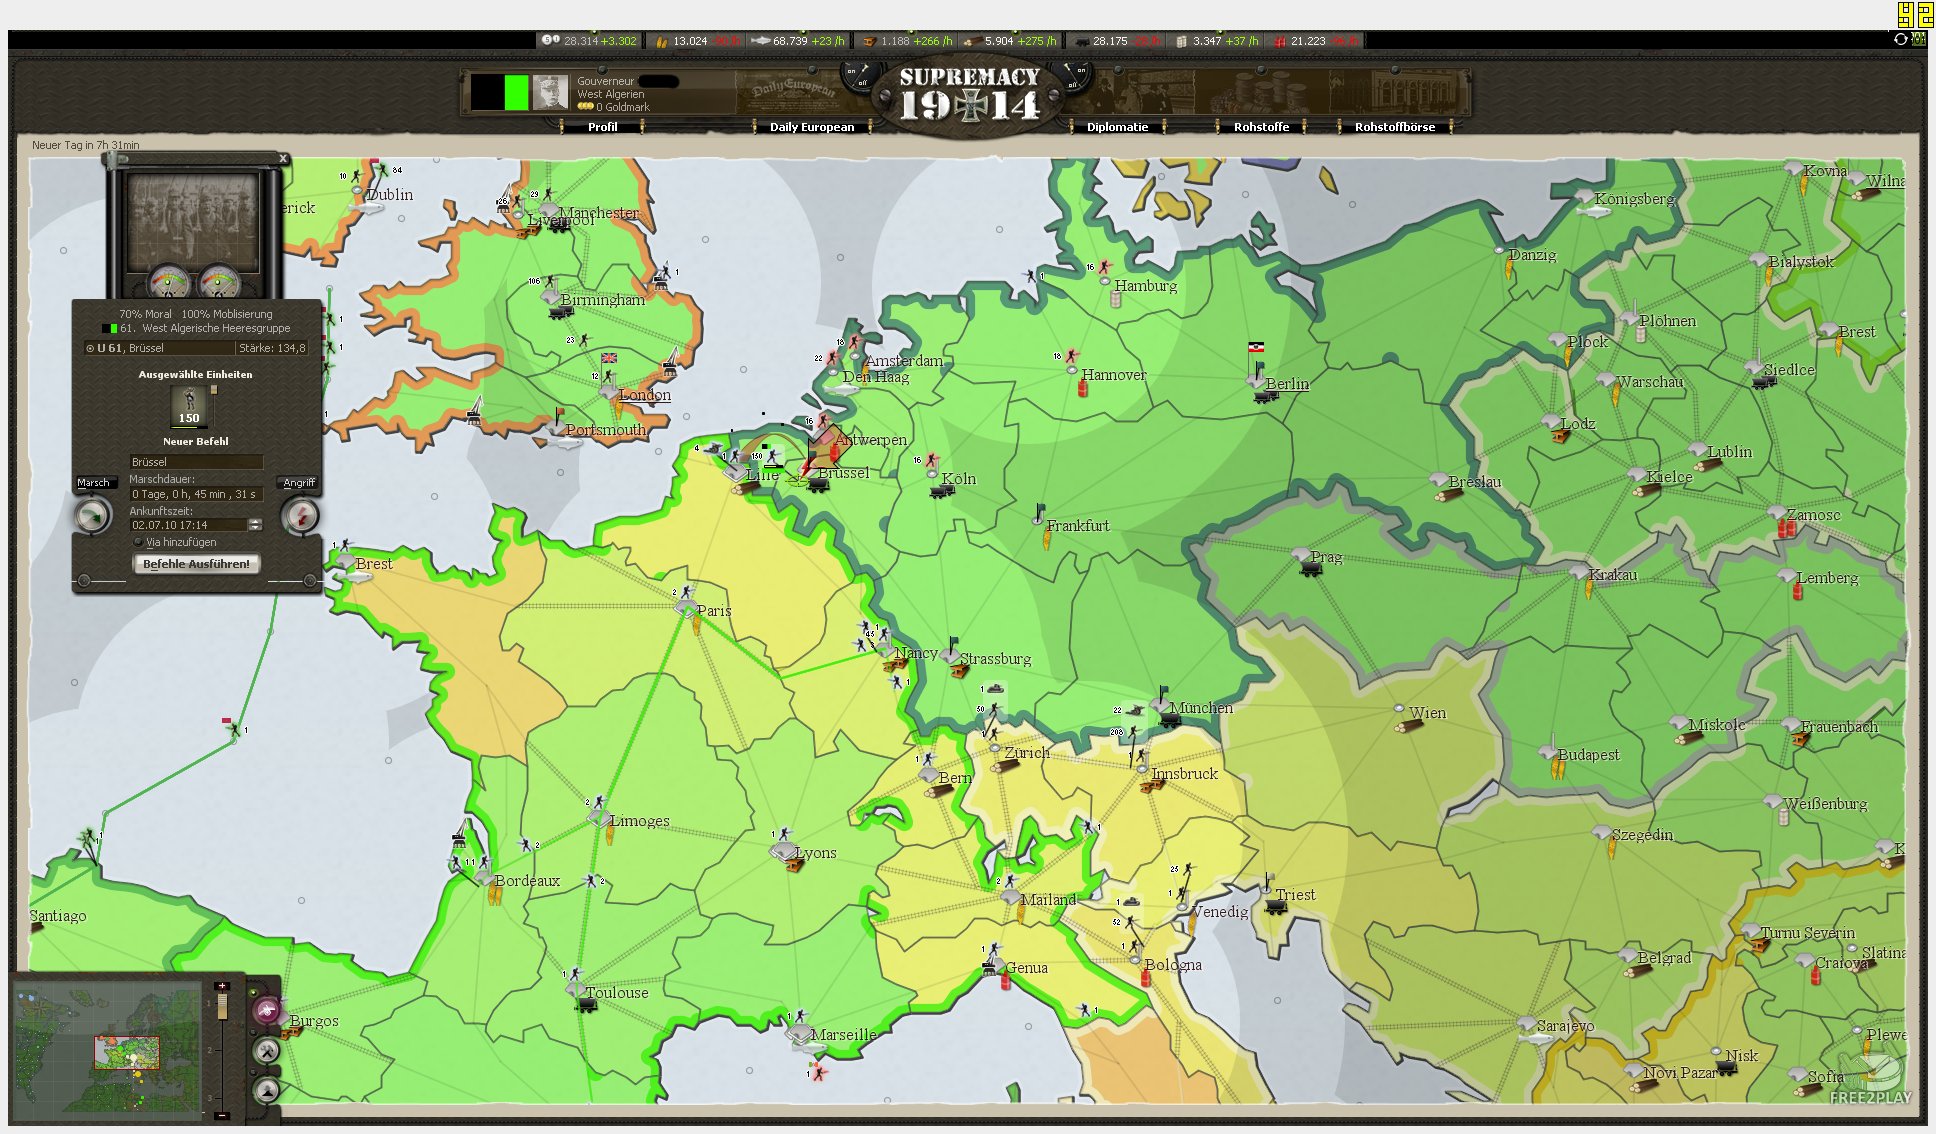Click the fish resource icon in top bar
This screenshot has width=1936, height=1134.
(x=760, y=41)
